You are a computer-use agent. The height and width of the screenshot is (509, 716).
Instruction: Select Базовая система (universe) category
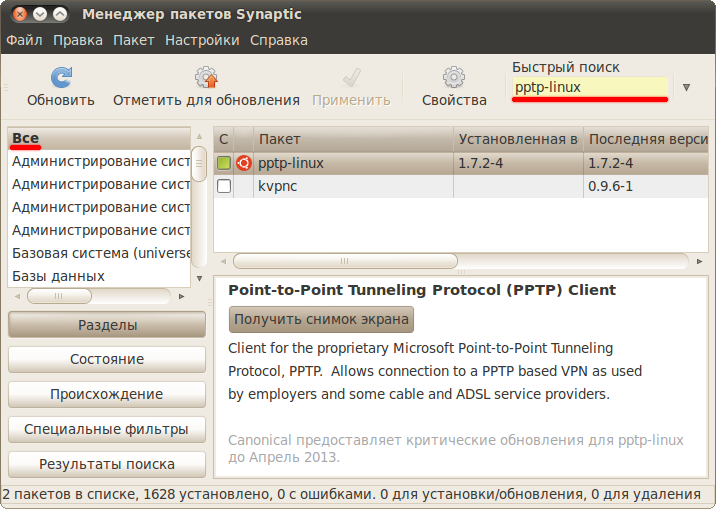click(99, 253)
